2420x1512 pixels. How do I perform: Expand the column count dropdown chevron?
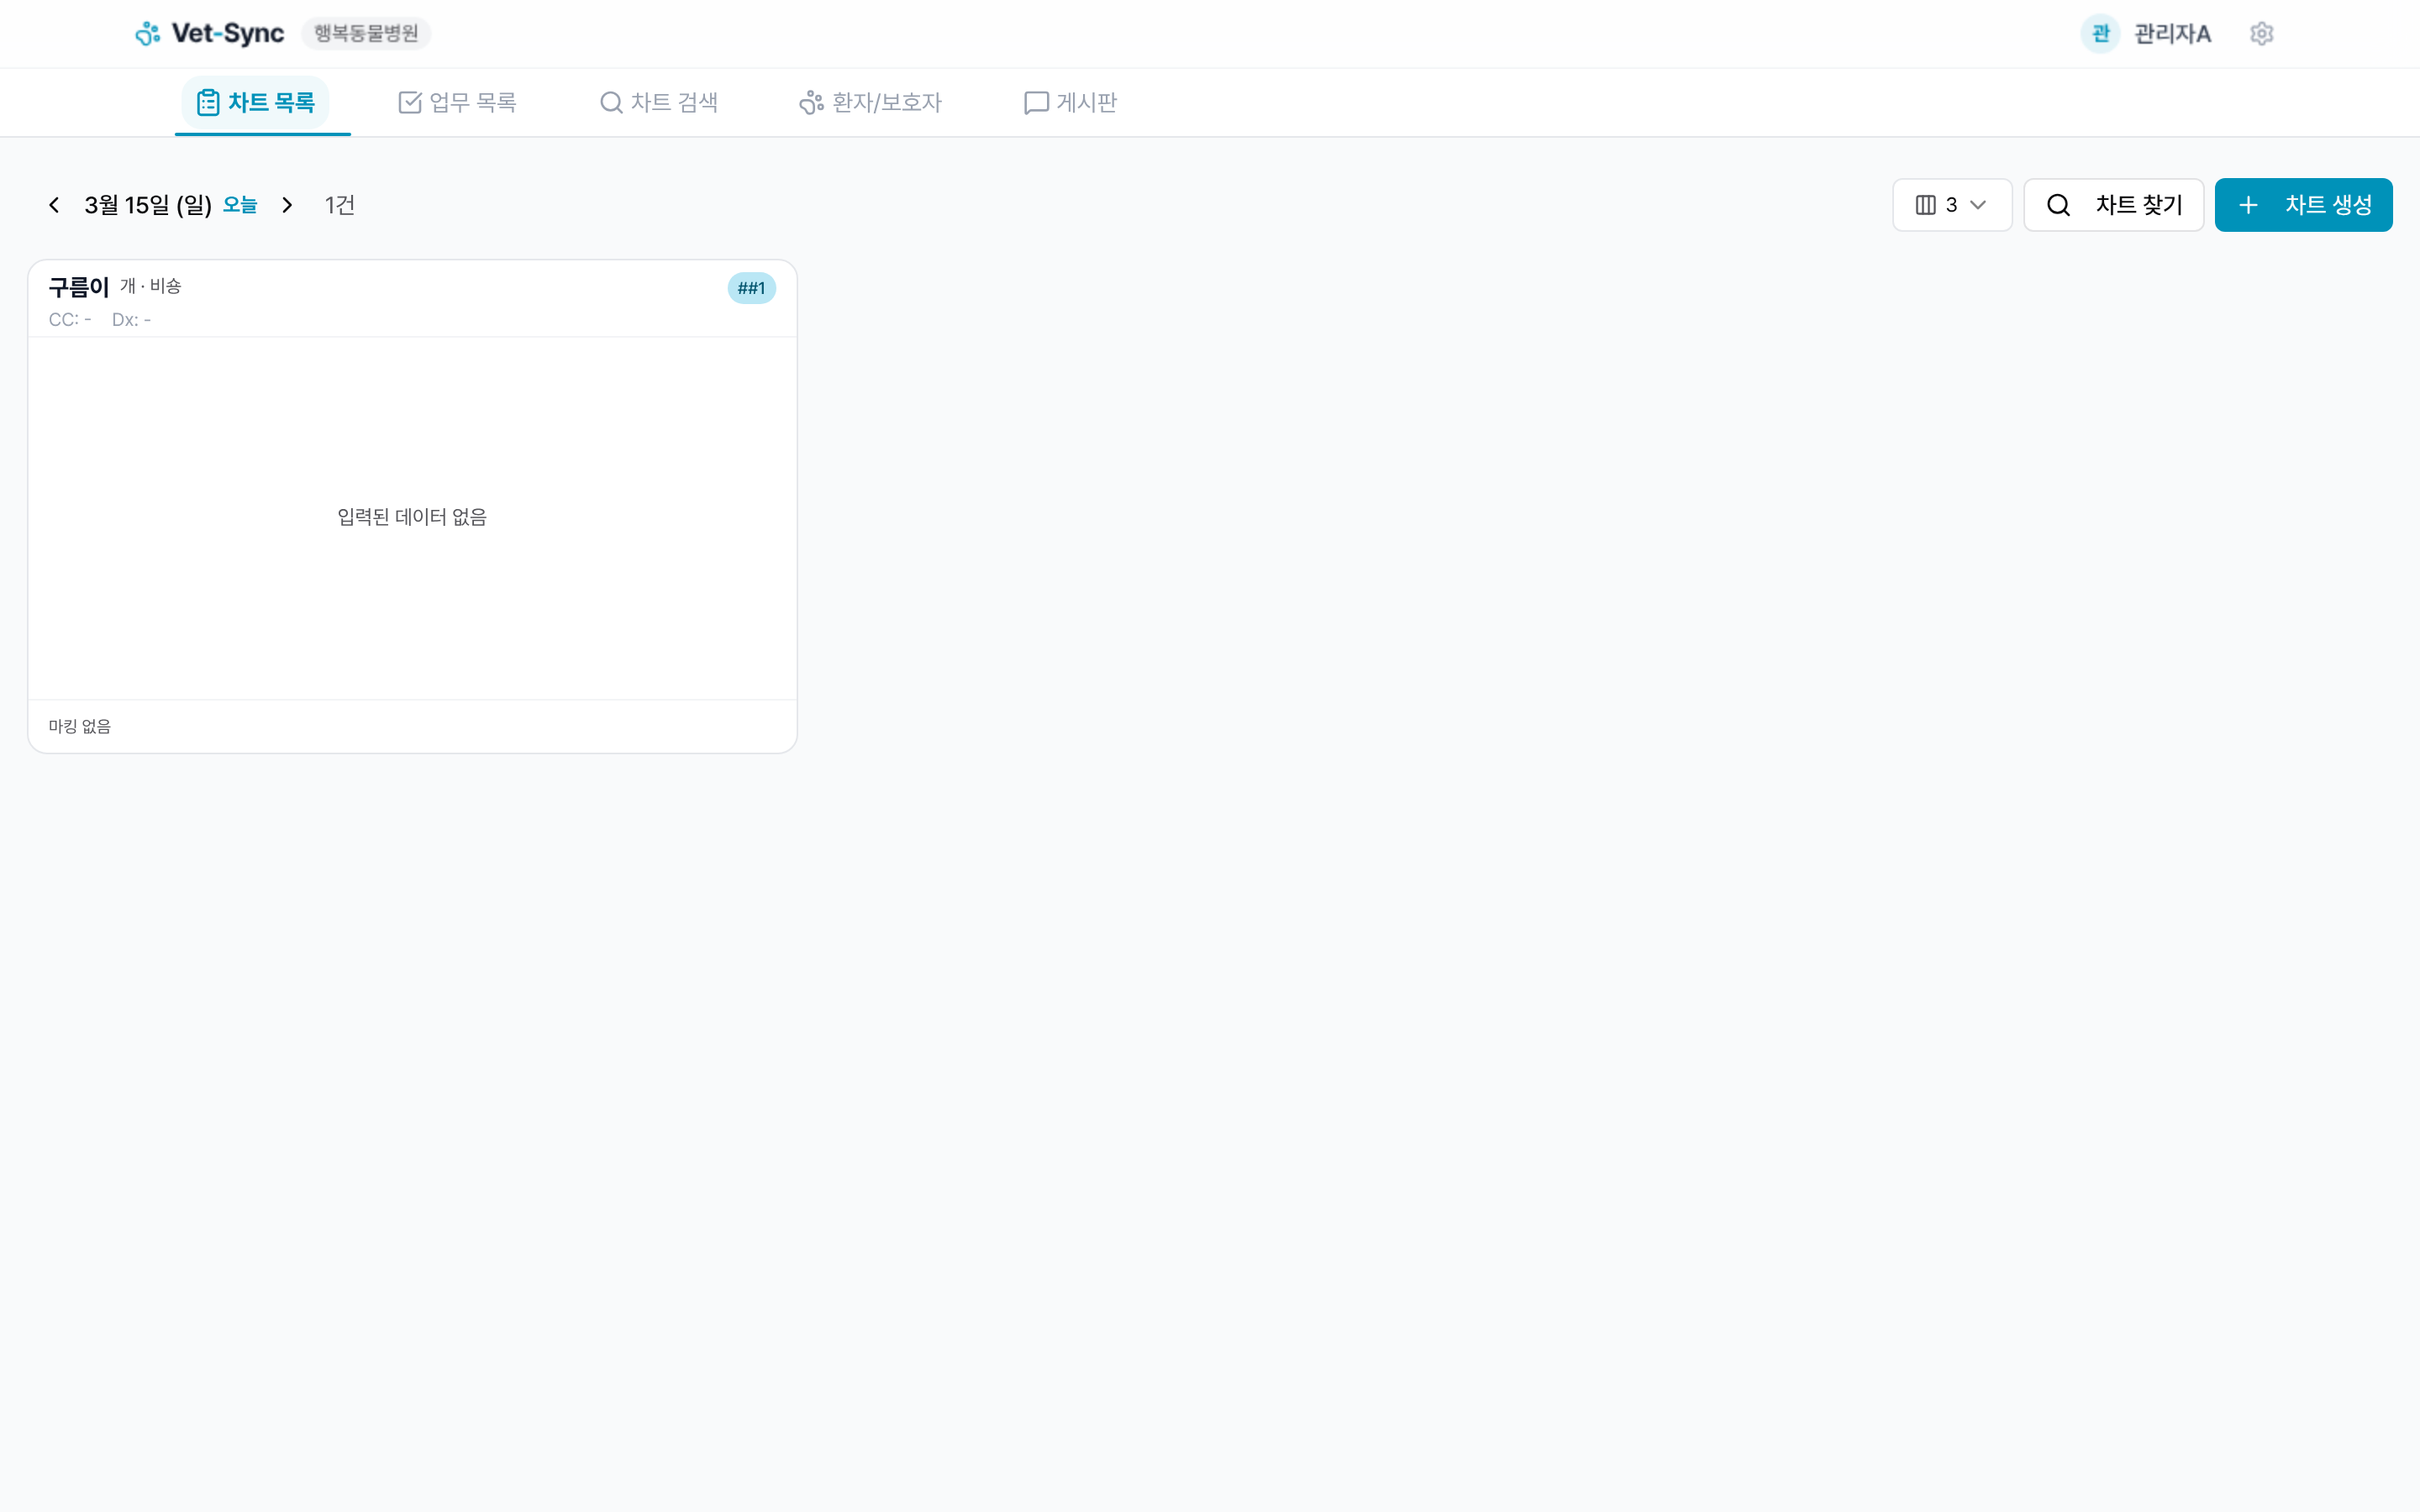(x=1978, y=205)
